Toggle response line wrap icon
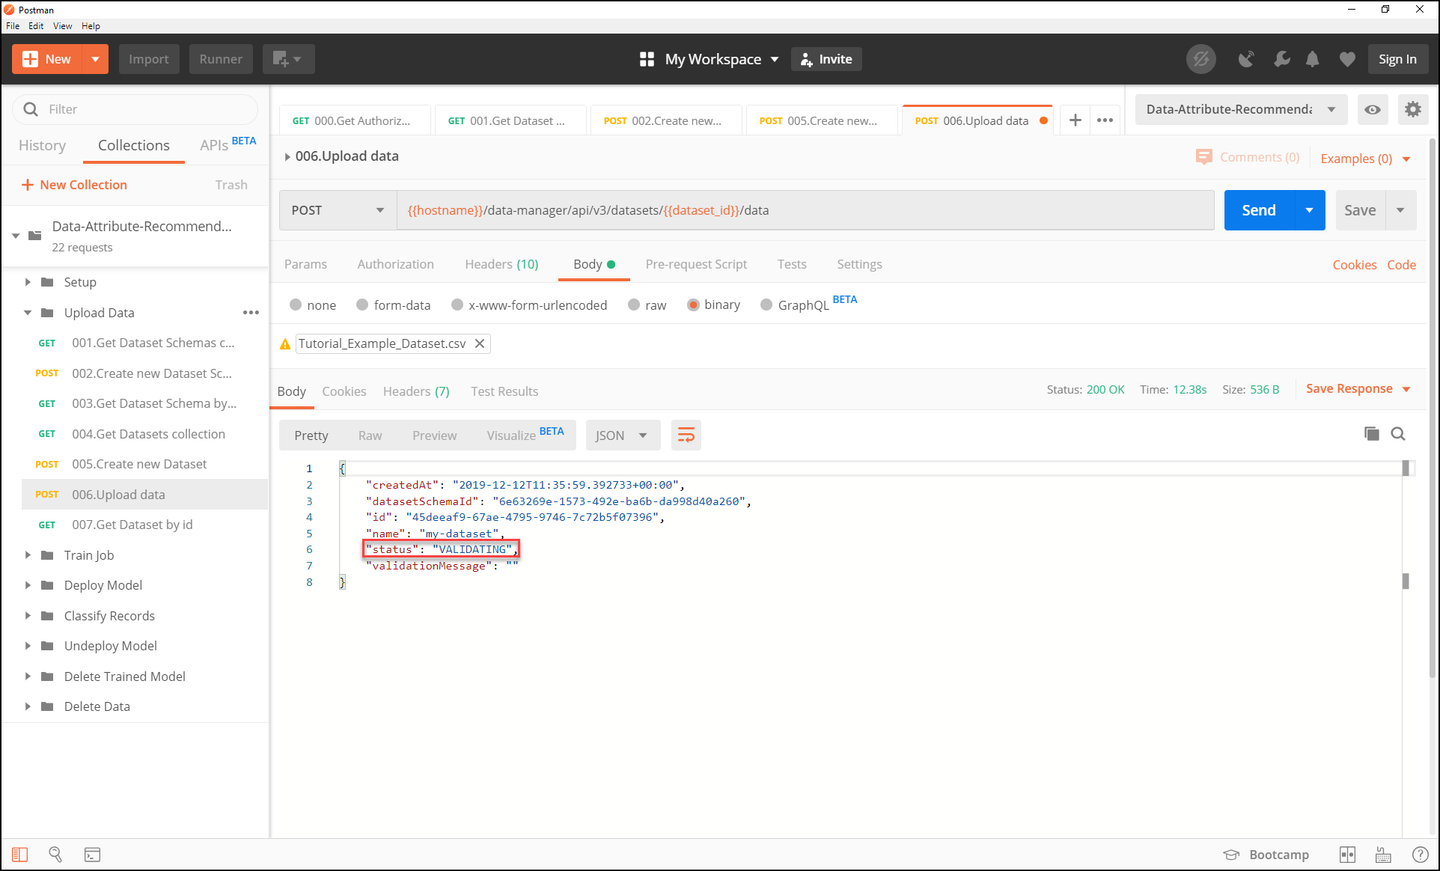Viewport: 1440px width, 871px height. pyautogui.click(x=686, y=435)
